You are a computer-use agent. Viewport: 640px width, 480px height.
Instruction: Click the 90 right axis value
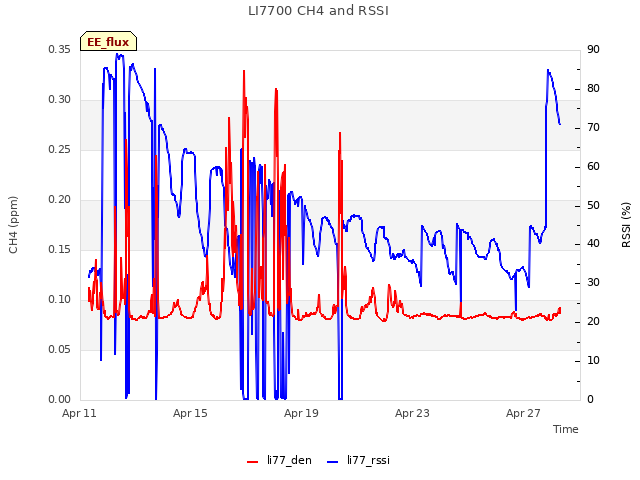[x=593, y=50]
